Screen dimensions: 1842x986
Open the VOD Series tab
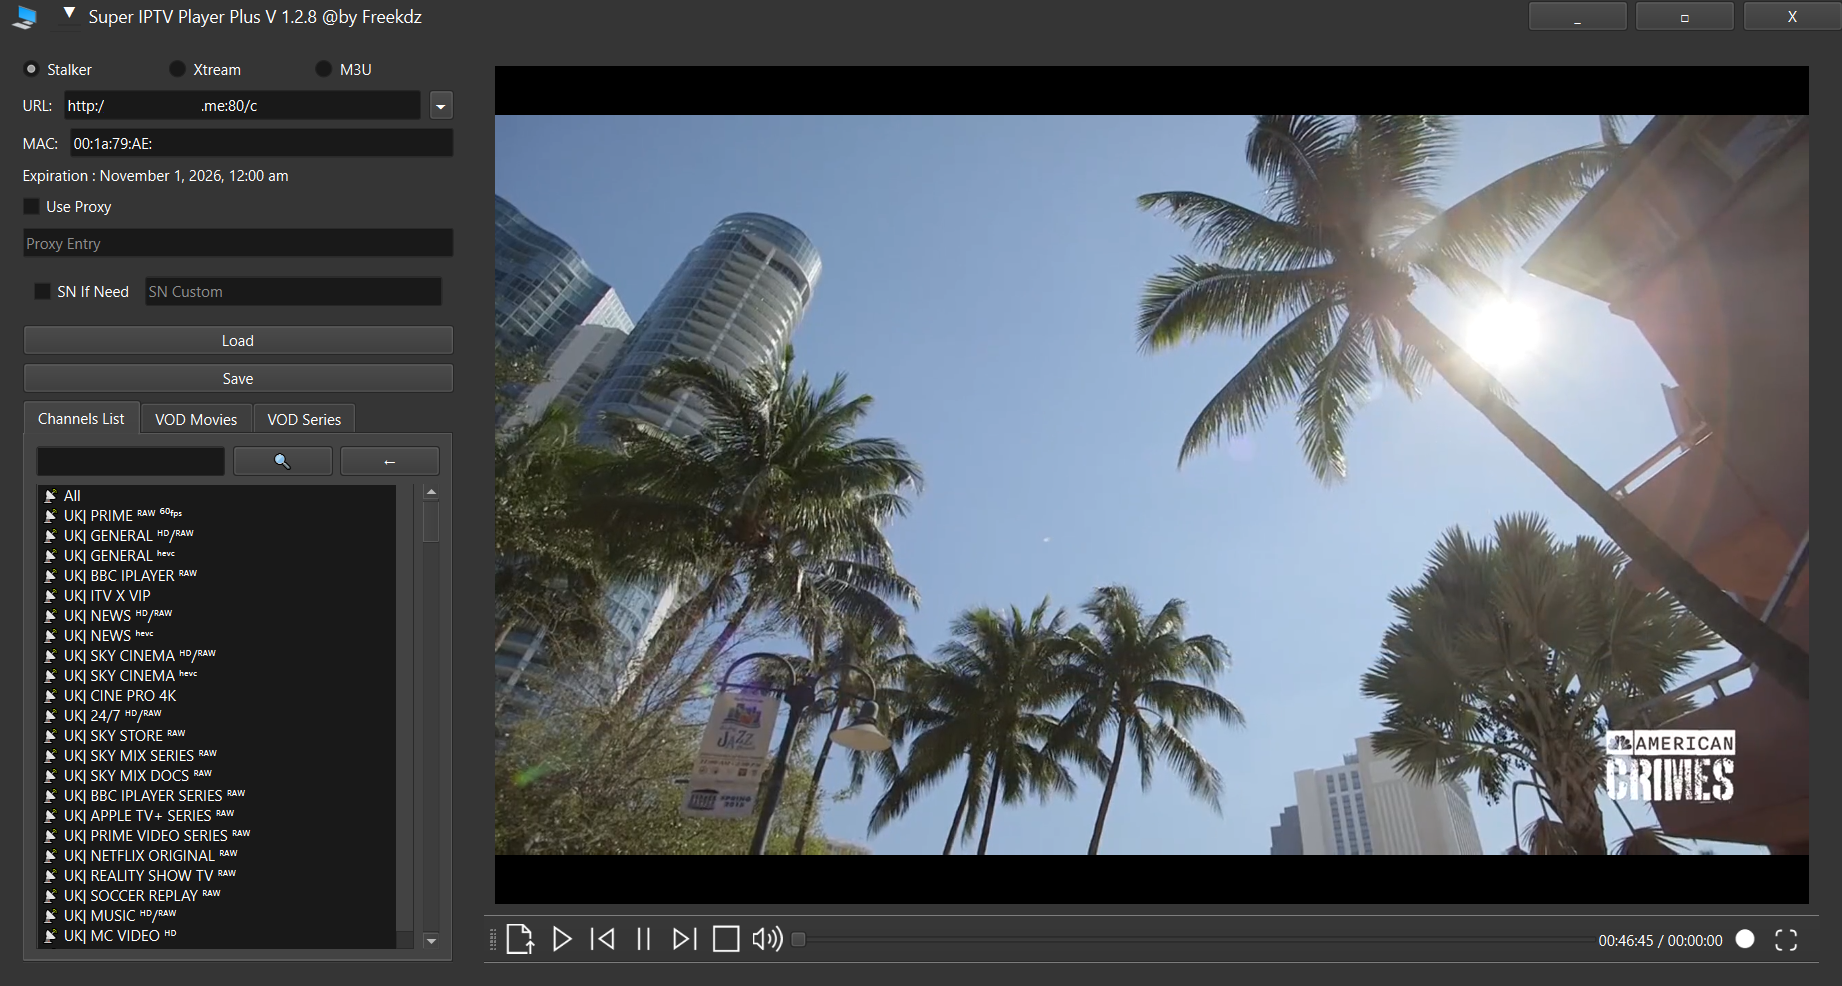(x=304, y=419)
